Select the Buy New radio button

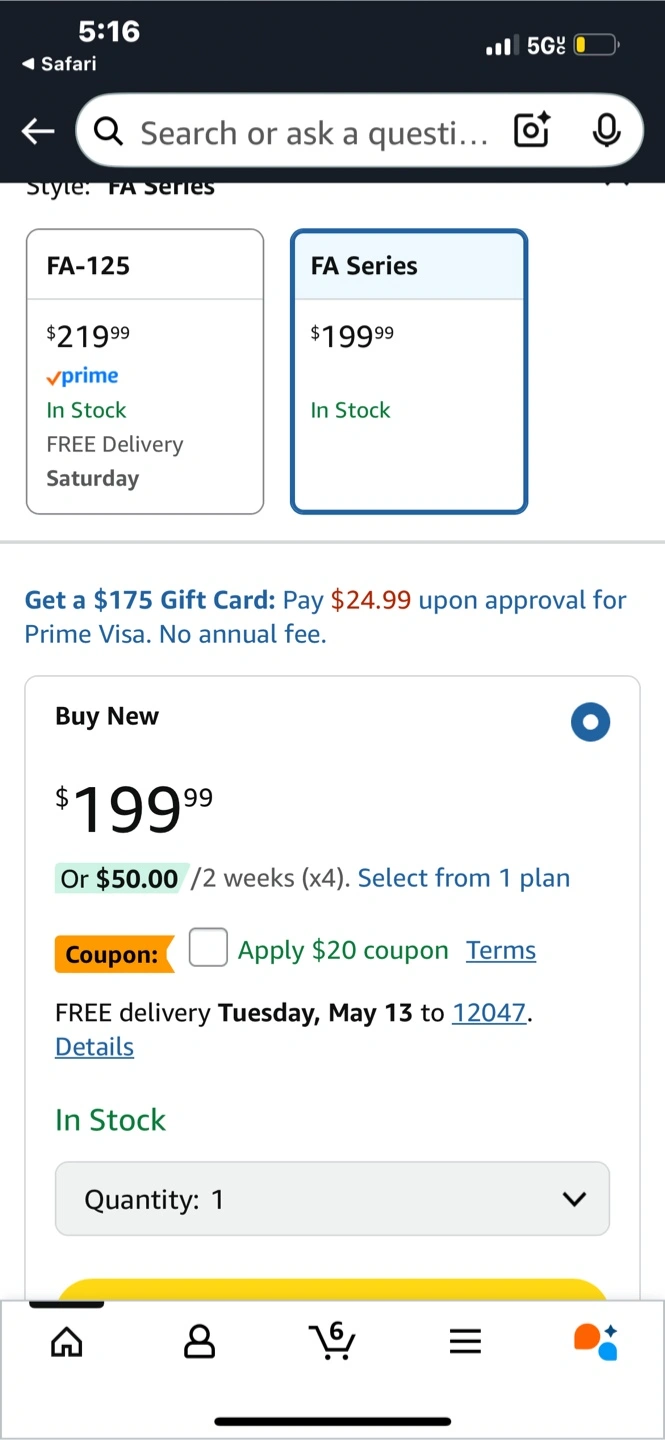590,722
